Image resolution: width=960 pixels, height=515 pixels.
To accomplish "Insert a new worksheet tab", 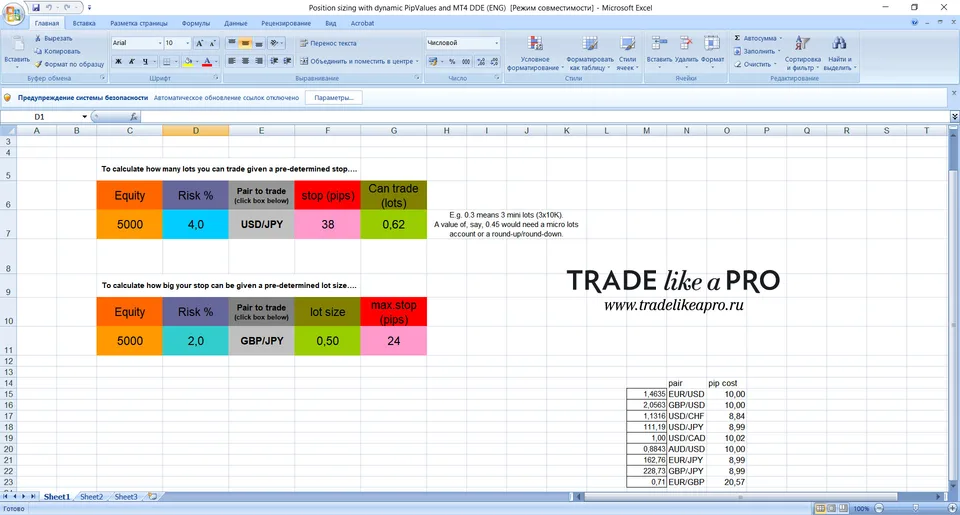I will (x=152, y=497).
